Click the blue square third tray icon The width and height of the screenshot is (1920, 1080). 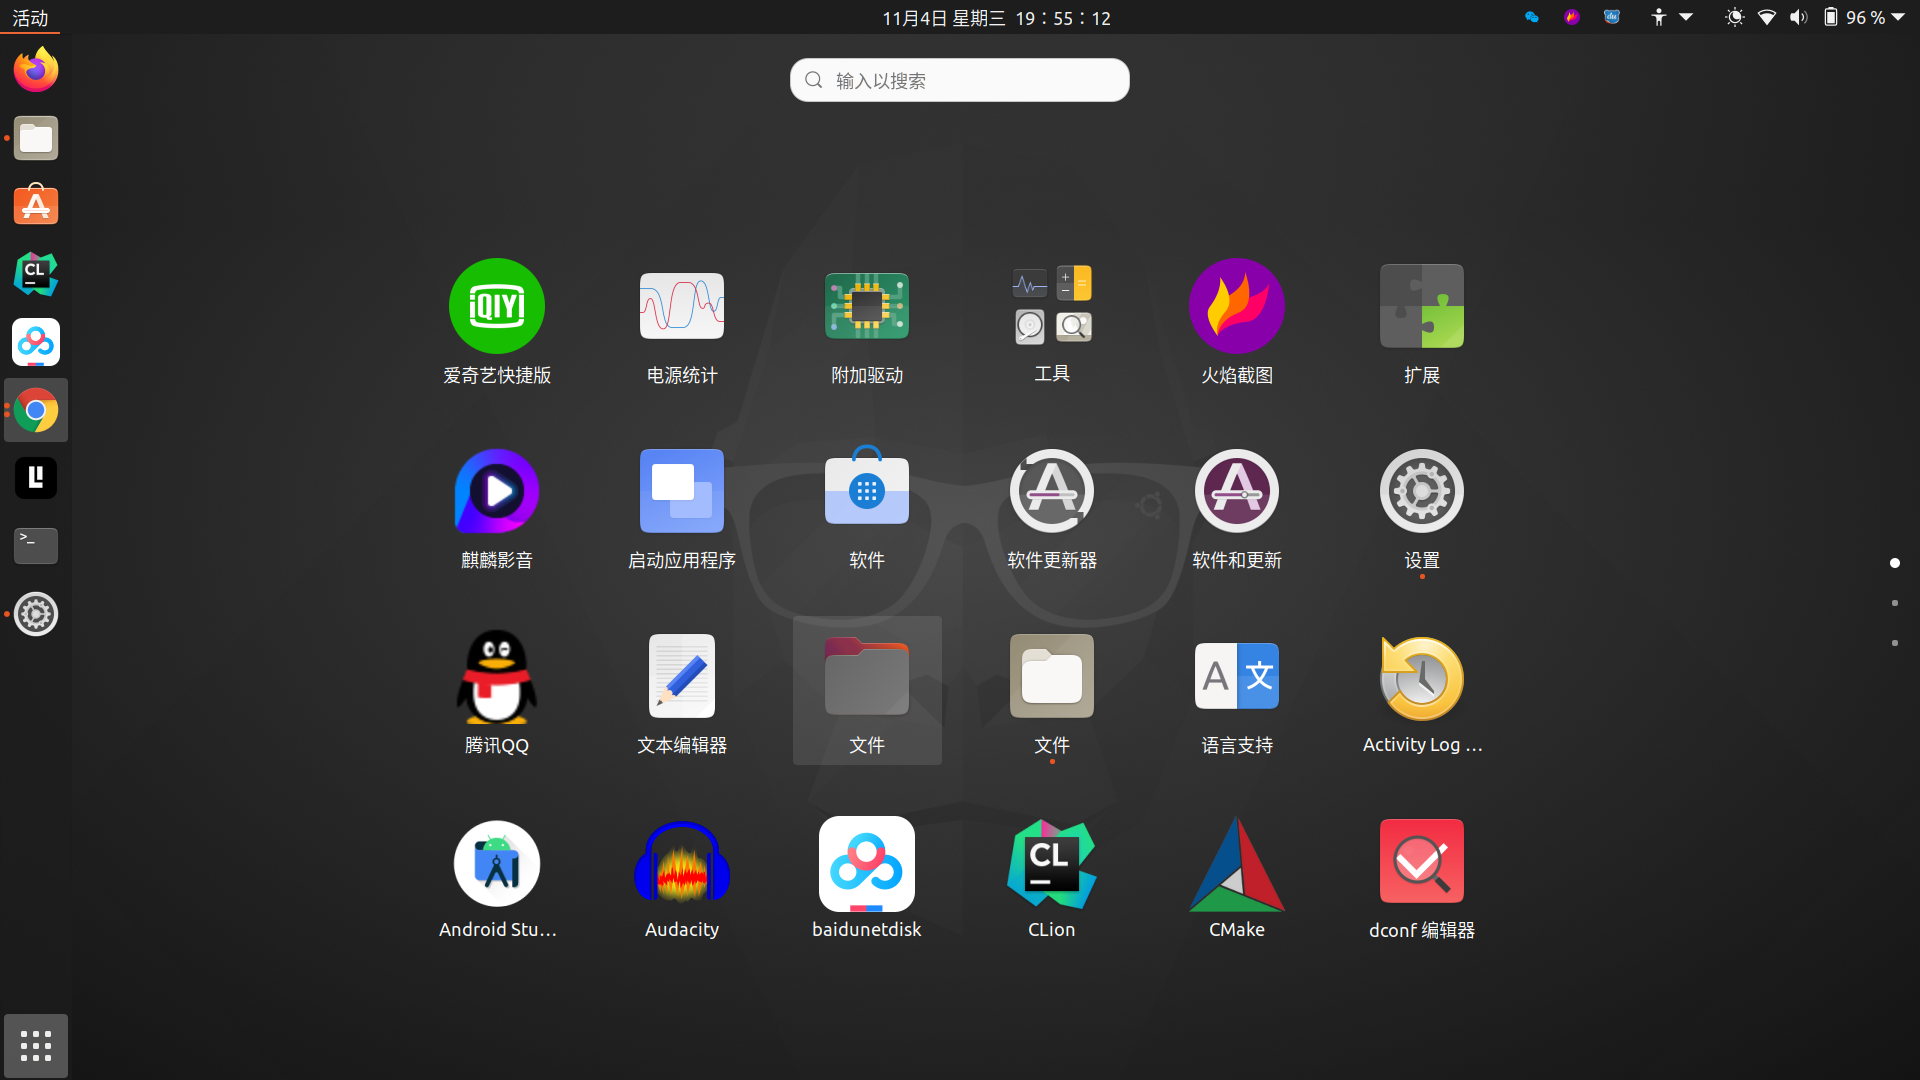click(1612, 17)
